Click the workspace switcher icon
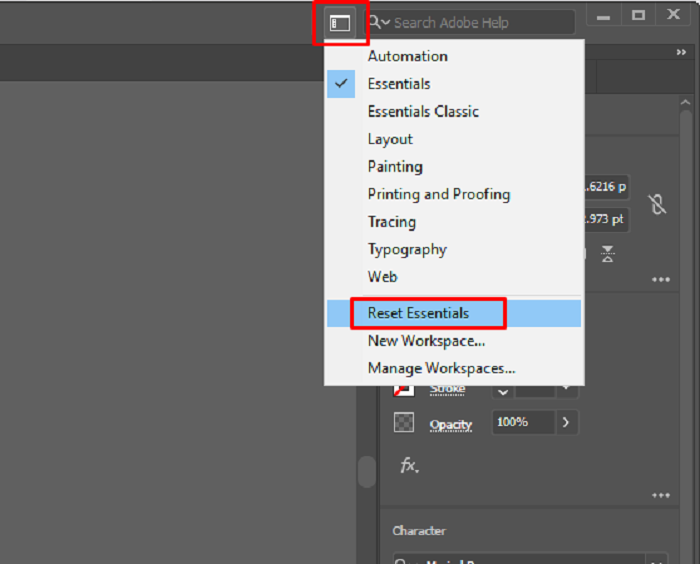 [340, 22]
